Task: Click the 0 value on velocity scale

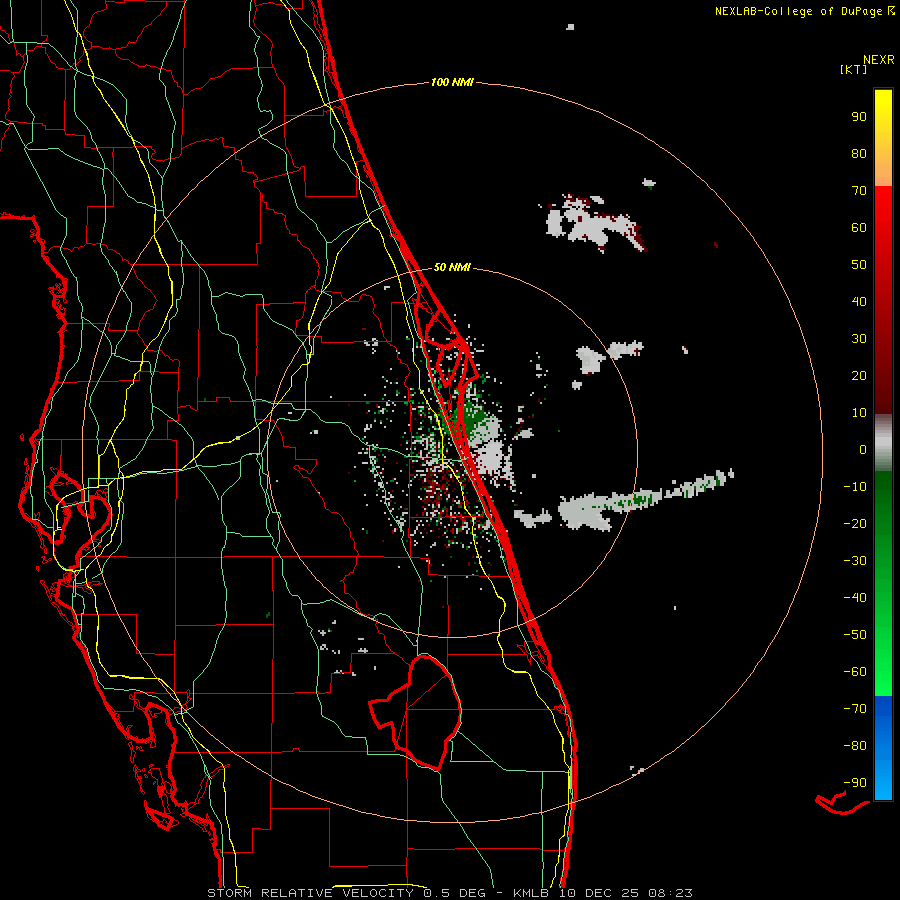Action: (863, 449)
